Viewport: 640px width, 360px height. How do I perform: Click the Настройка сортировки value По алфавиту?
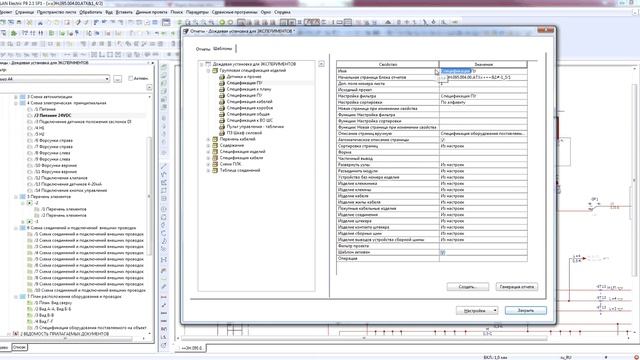[x=483, y=102]
